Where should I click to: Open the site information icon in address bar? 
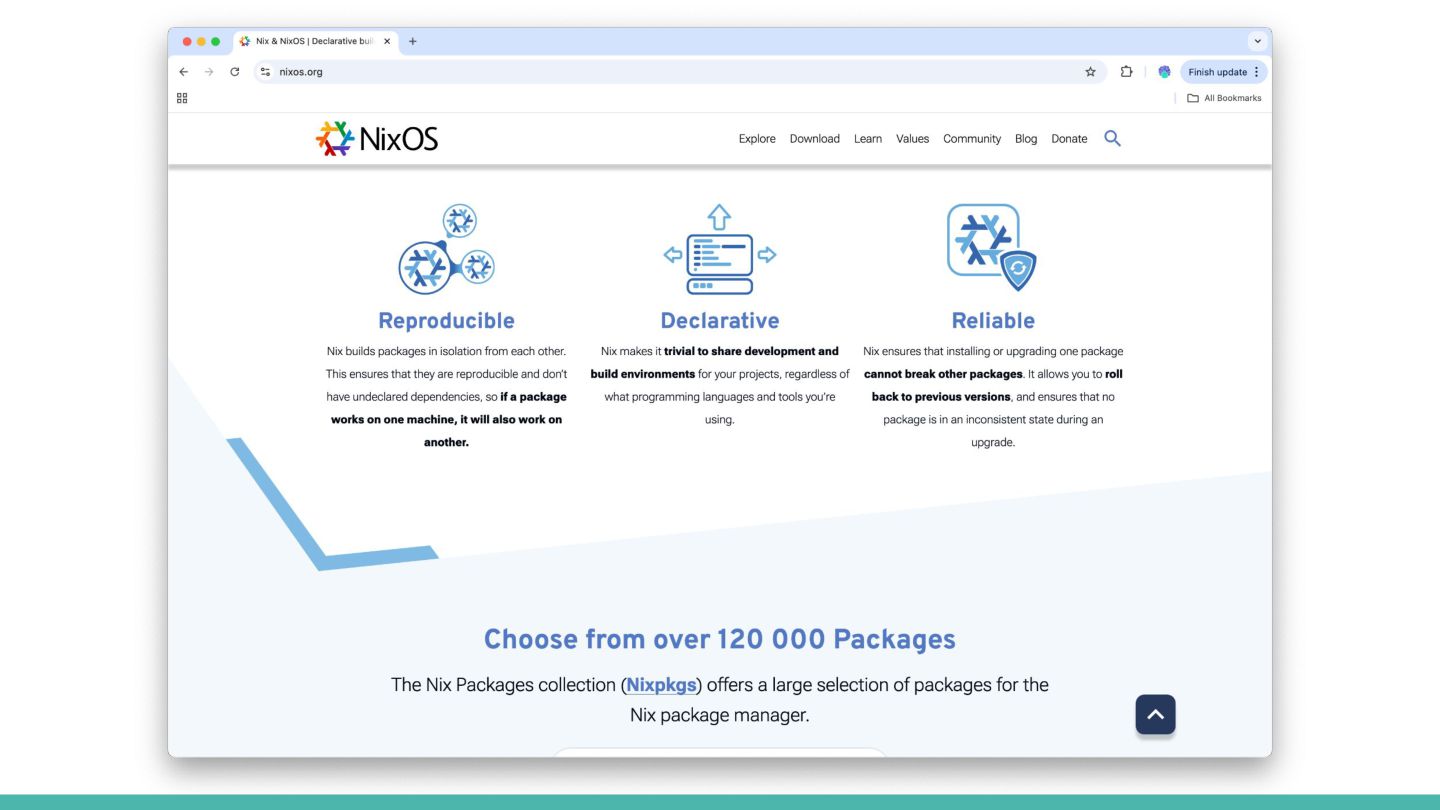click(x=265, y=72)
